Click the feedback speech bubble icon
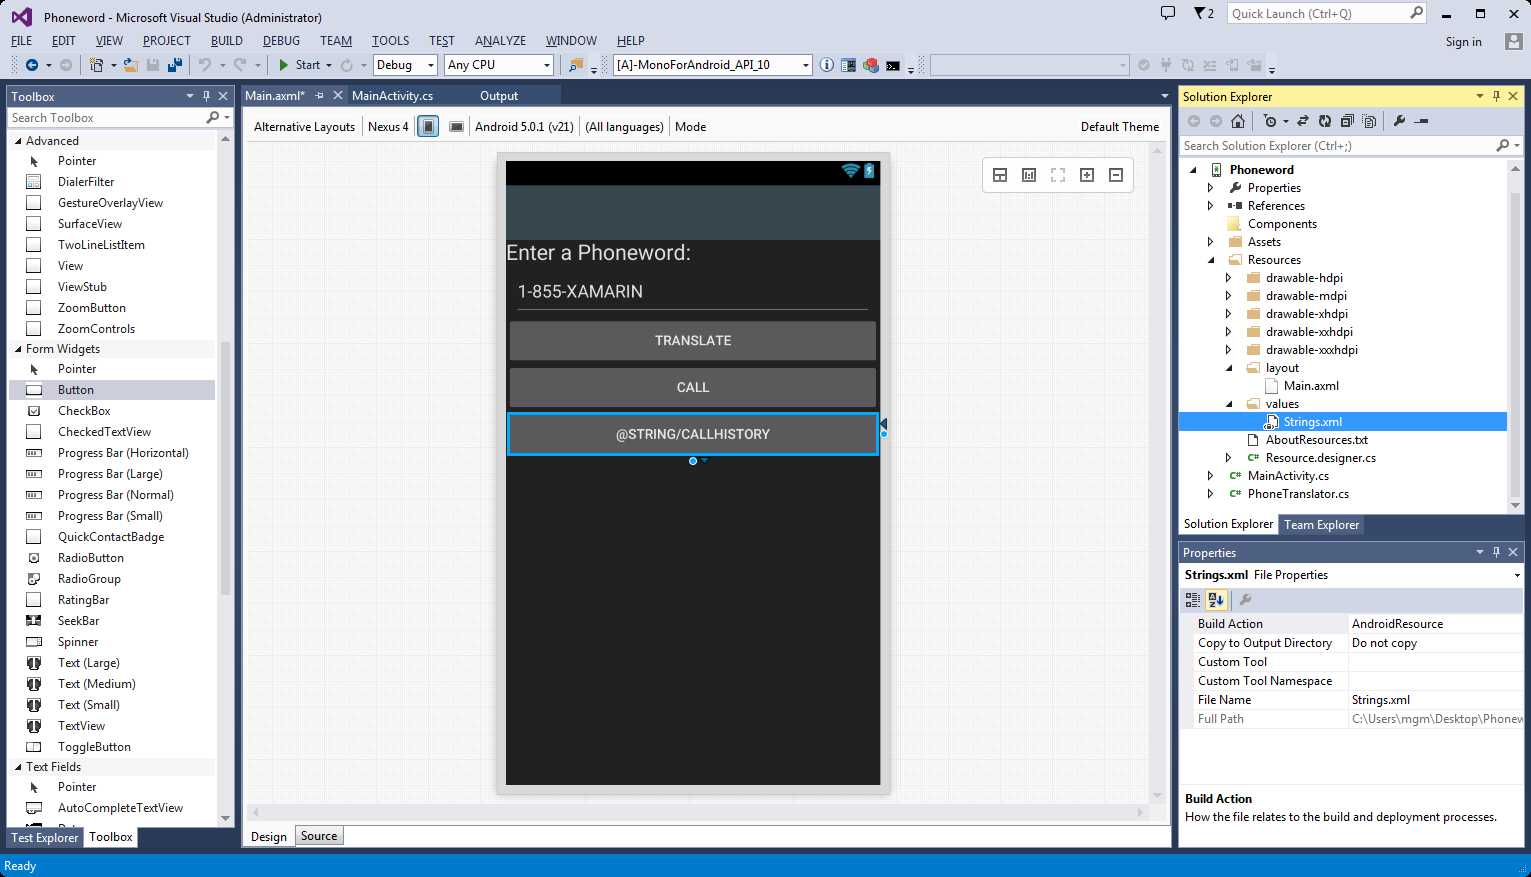 1168,13
